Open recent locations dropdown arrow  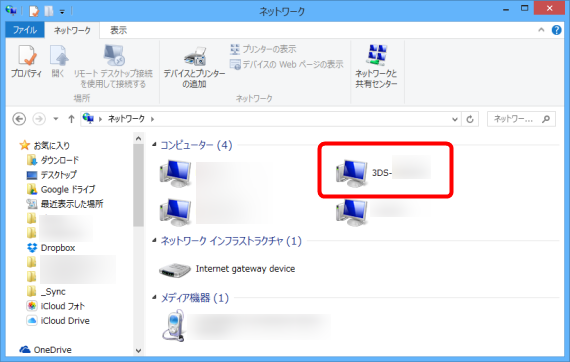pyautogui.click(x=56, y=119)
